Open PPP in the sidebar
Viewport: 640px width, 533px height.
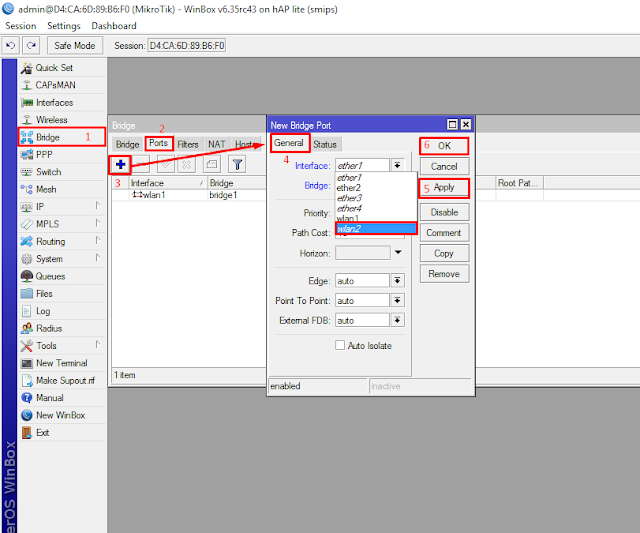pos(62,155)
